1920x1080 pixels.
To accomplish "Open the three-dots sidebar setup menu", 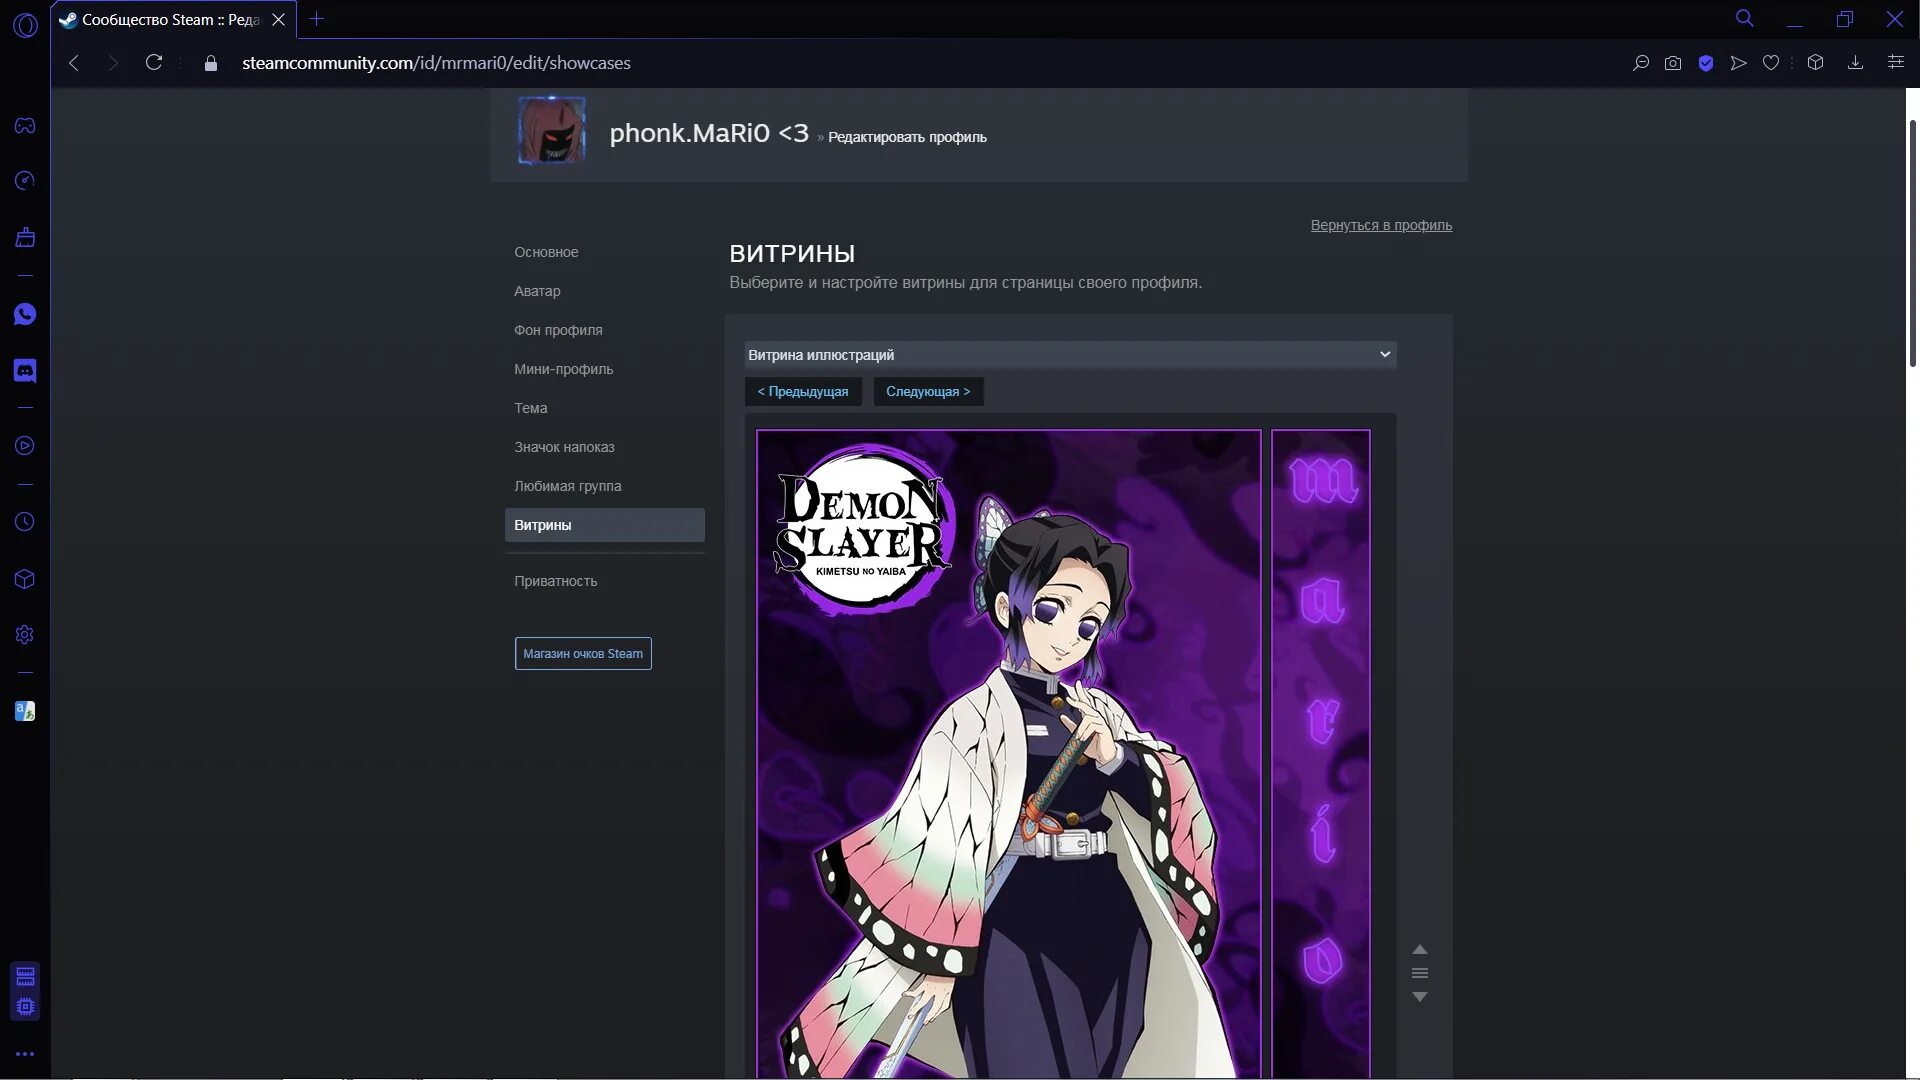I will 25,1054.
